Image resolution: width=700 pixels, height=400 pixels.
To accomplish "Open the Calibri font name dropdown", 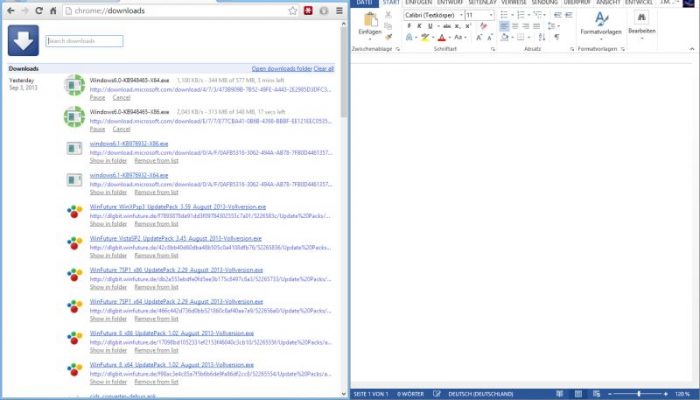I will point(461,15).
